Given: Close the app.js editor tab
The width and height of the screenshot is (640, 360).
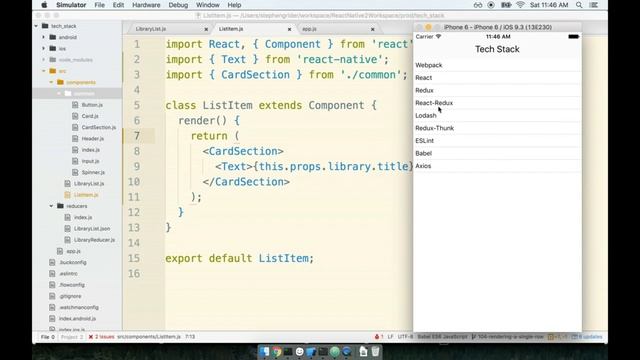Looking at the screenshot, I should pyautogui.click(x=373, y=29).
